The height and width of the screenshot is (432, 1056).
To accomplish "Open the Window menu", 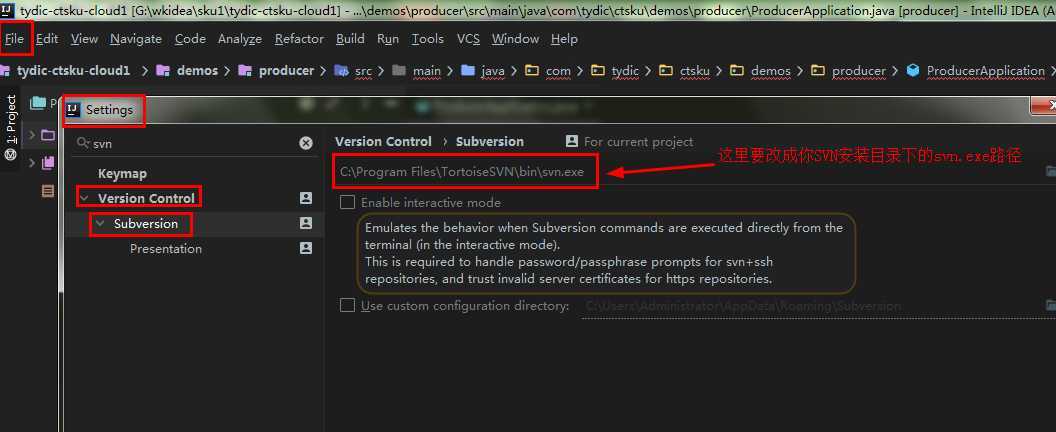I will click(515, 39).
